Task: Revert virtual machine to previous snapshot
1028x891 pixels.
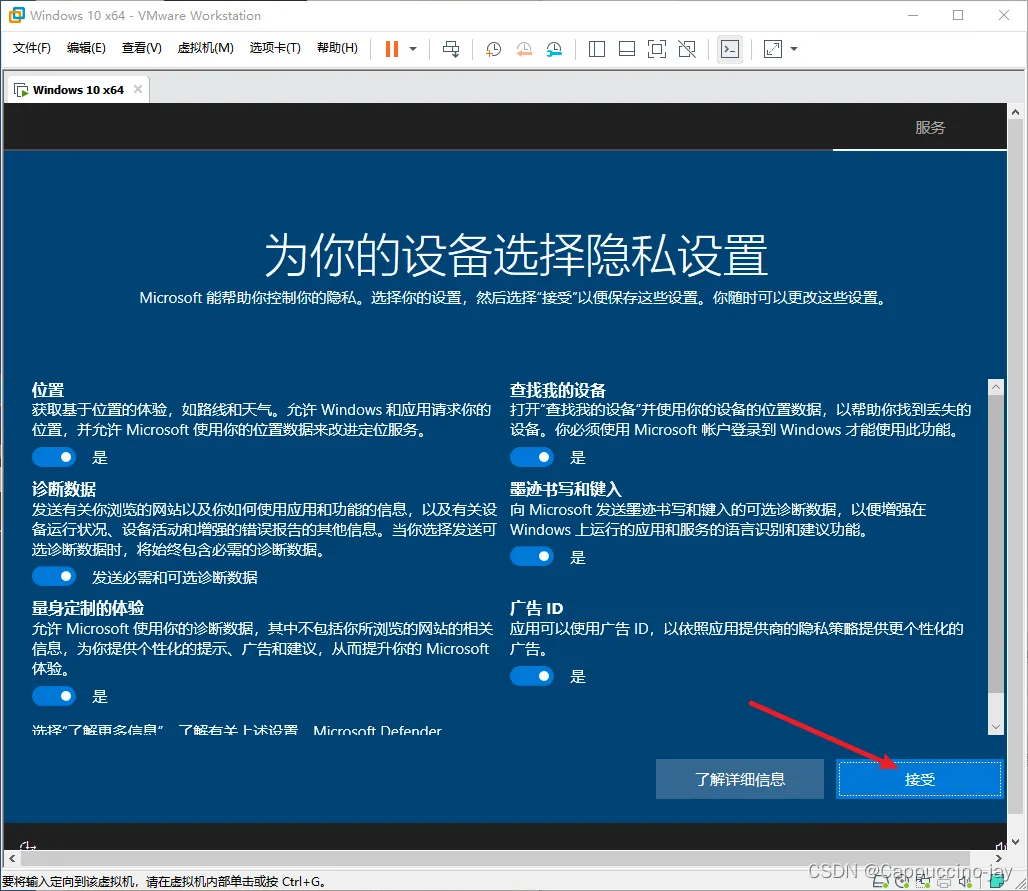Action: pos(524,49)
